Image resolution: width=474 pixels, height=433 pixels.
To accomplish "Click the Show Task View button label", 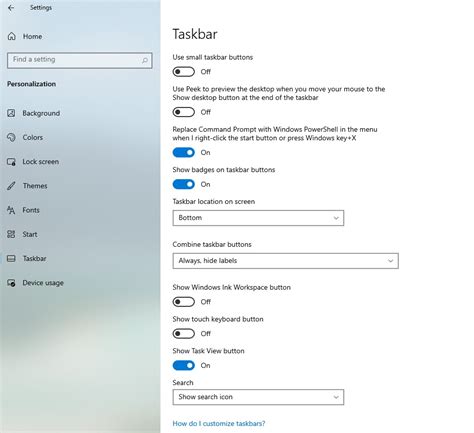I will click(x=208, y=351).
